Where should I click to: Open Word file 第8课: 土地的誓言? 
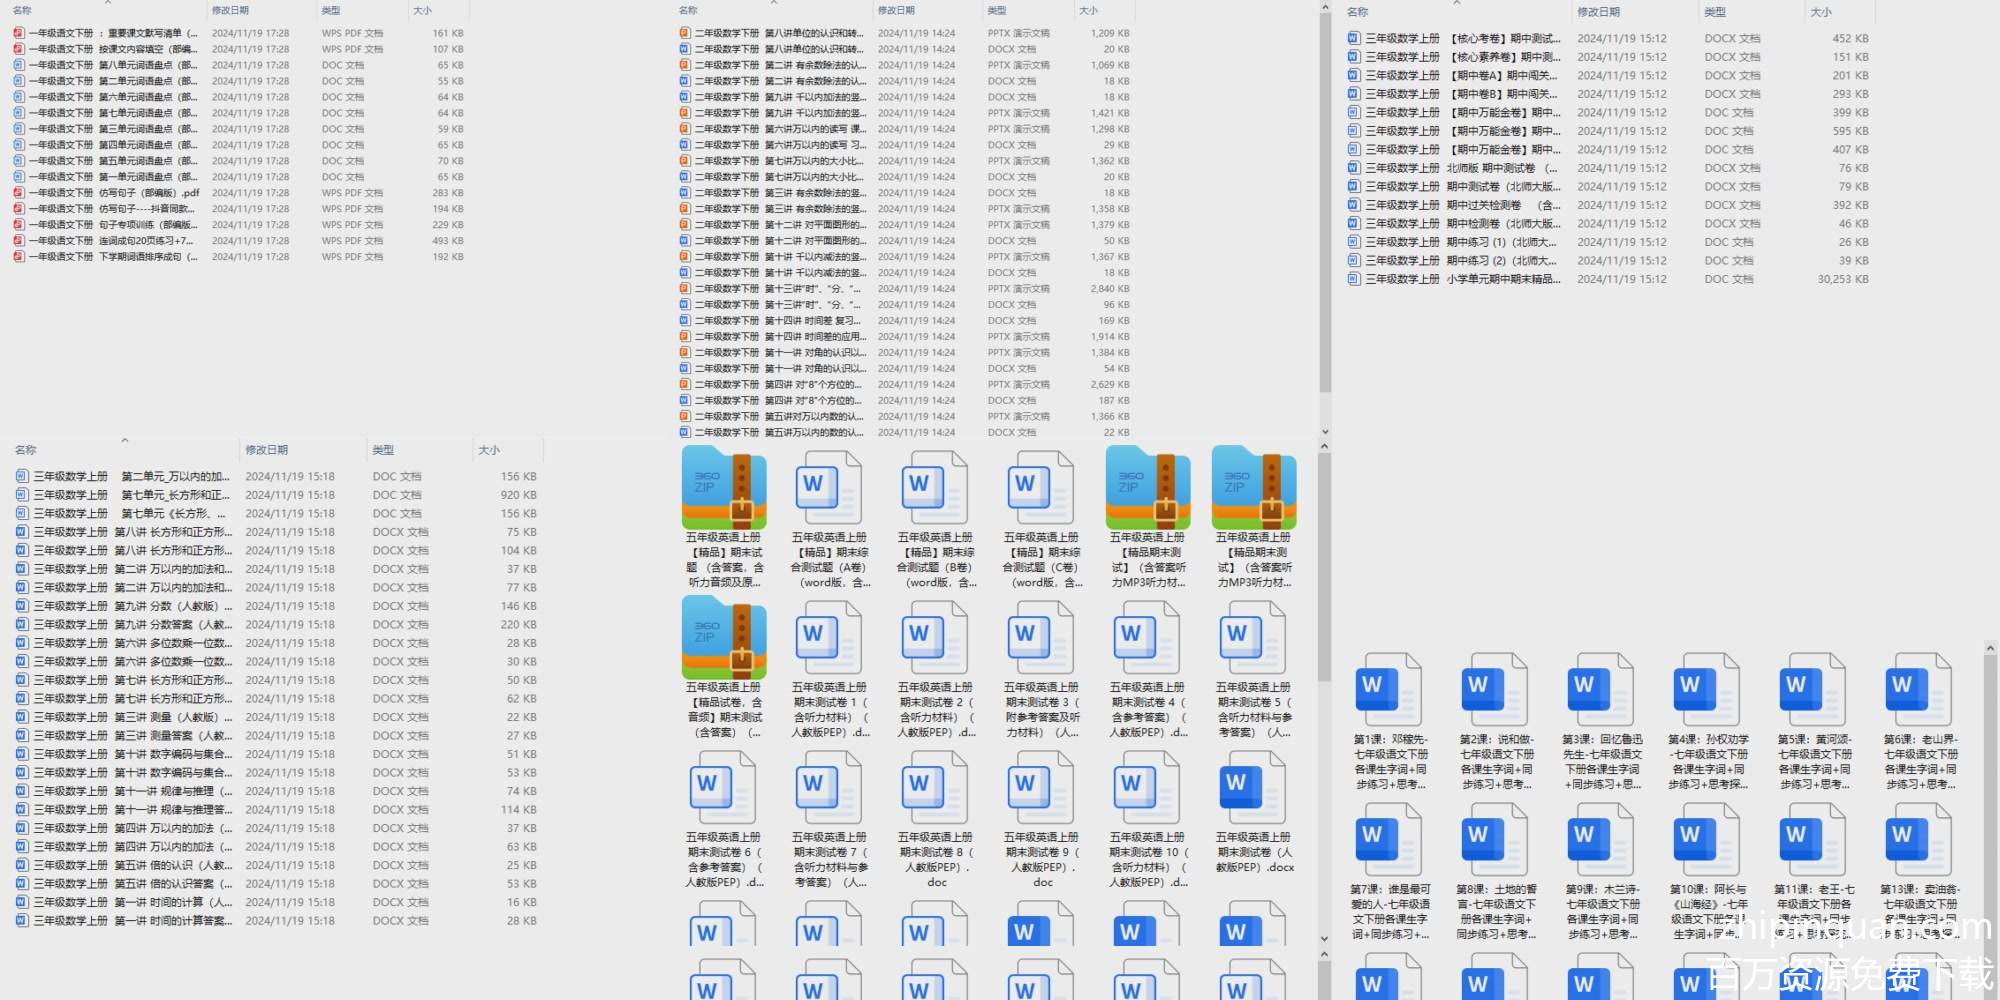1496,842
